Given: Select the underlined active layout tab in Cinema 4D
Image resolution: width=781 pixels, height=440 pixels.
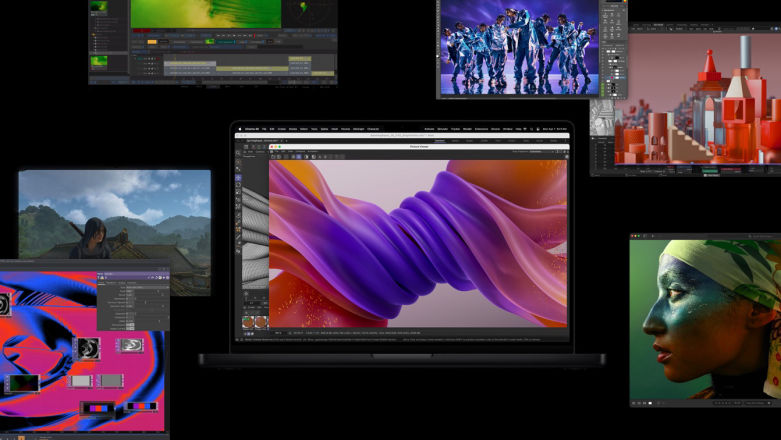Looking at the screenshot, I should point(440,141).
